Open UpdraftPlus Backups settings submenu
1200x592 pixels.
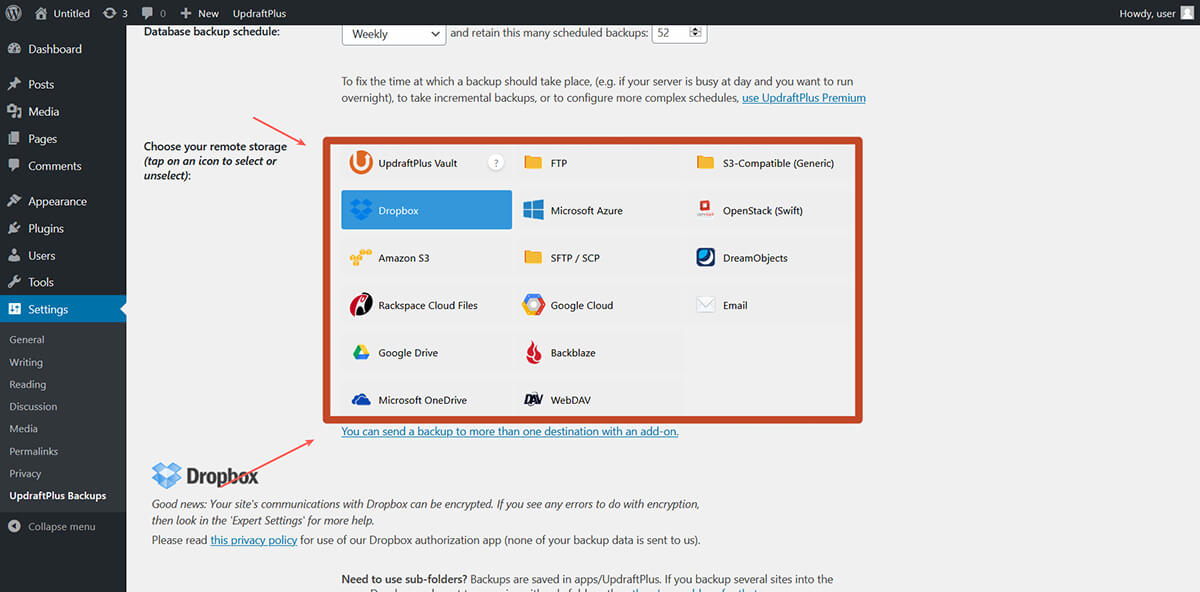tap(58, 495)
